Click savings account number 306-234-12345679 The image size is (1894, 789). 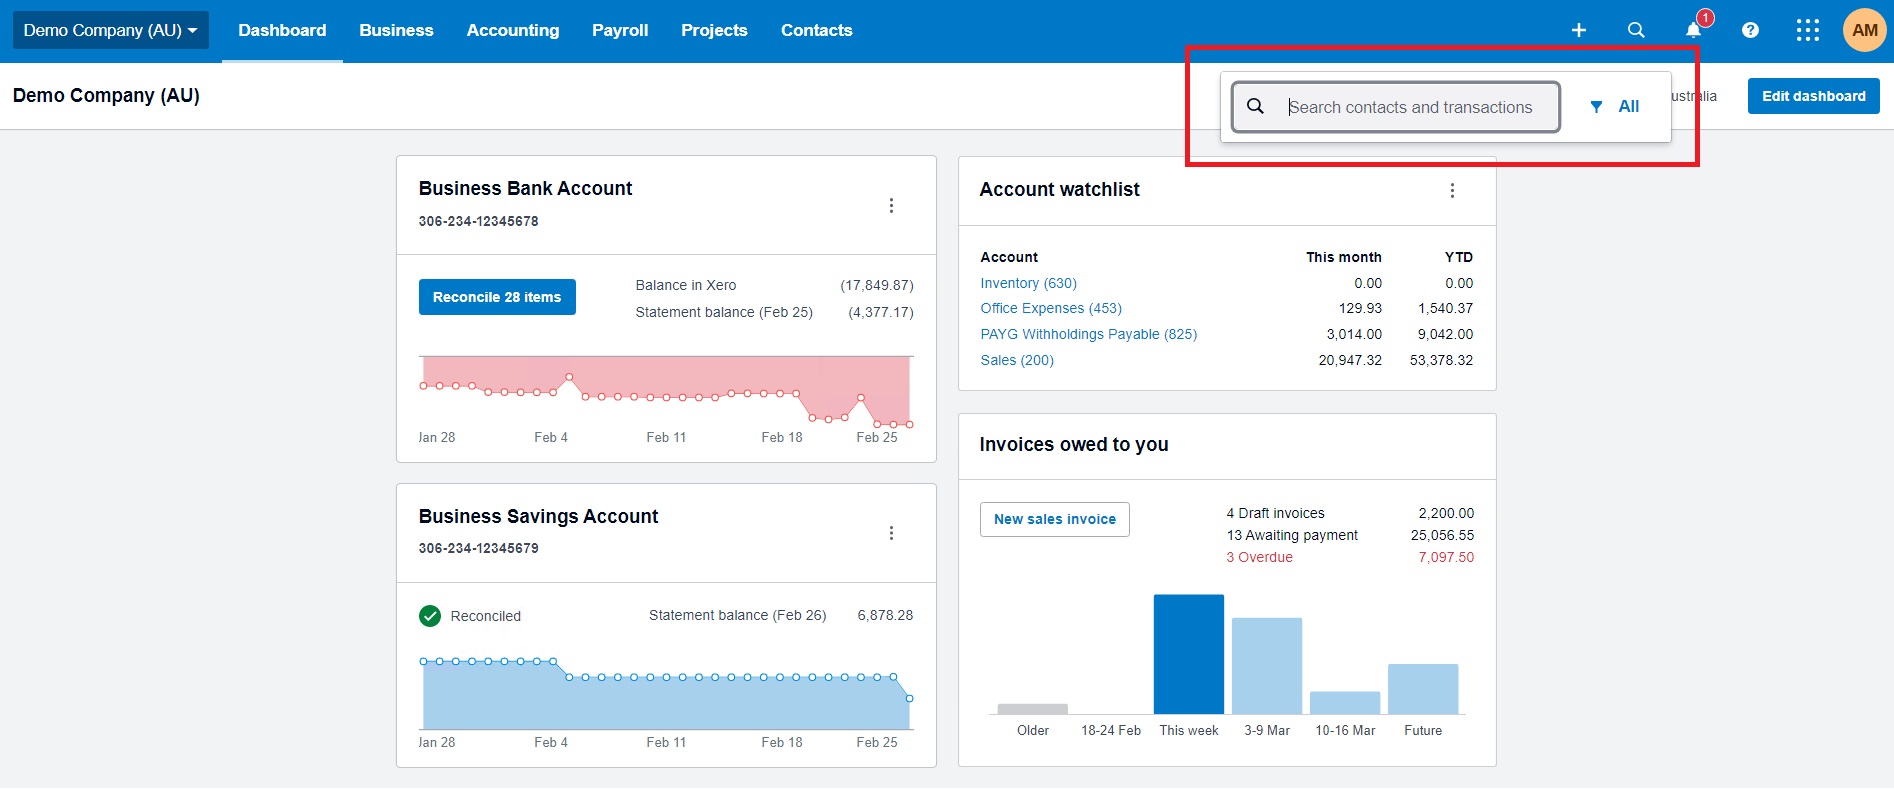point(478,548)
